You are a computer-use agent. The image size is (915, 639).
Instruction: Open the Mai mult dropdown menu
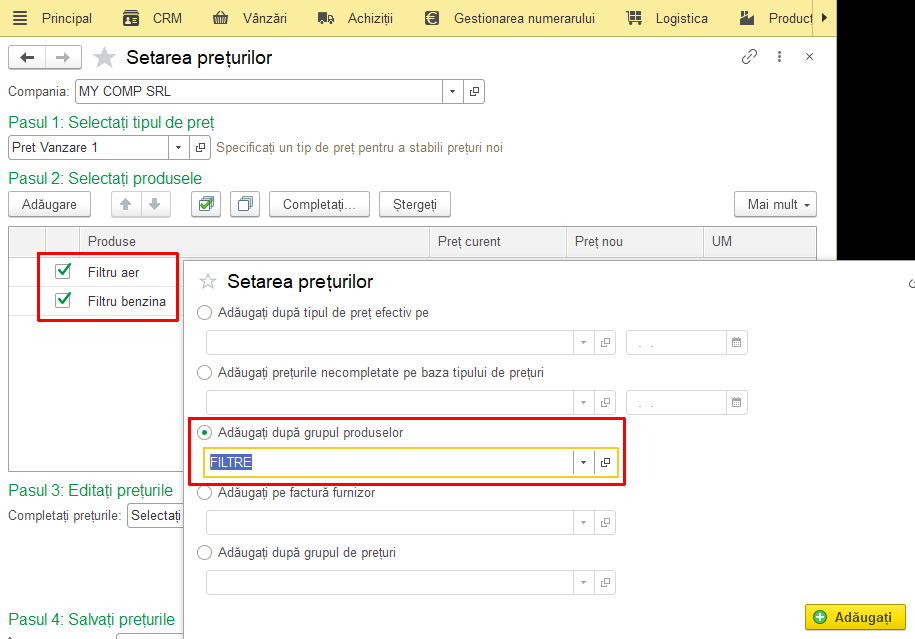[775, 204]
